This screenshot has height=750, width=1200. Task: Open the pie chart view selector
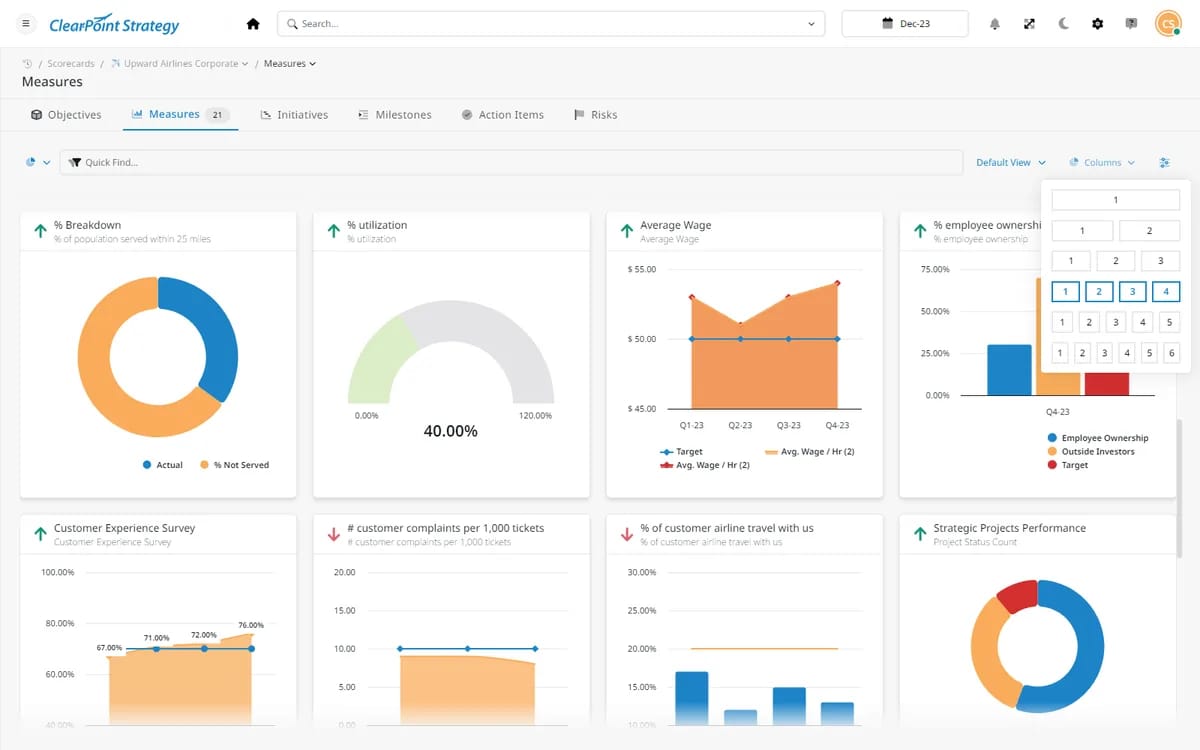(38, 162)
